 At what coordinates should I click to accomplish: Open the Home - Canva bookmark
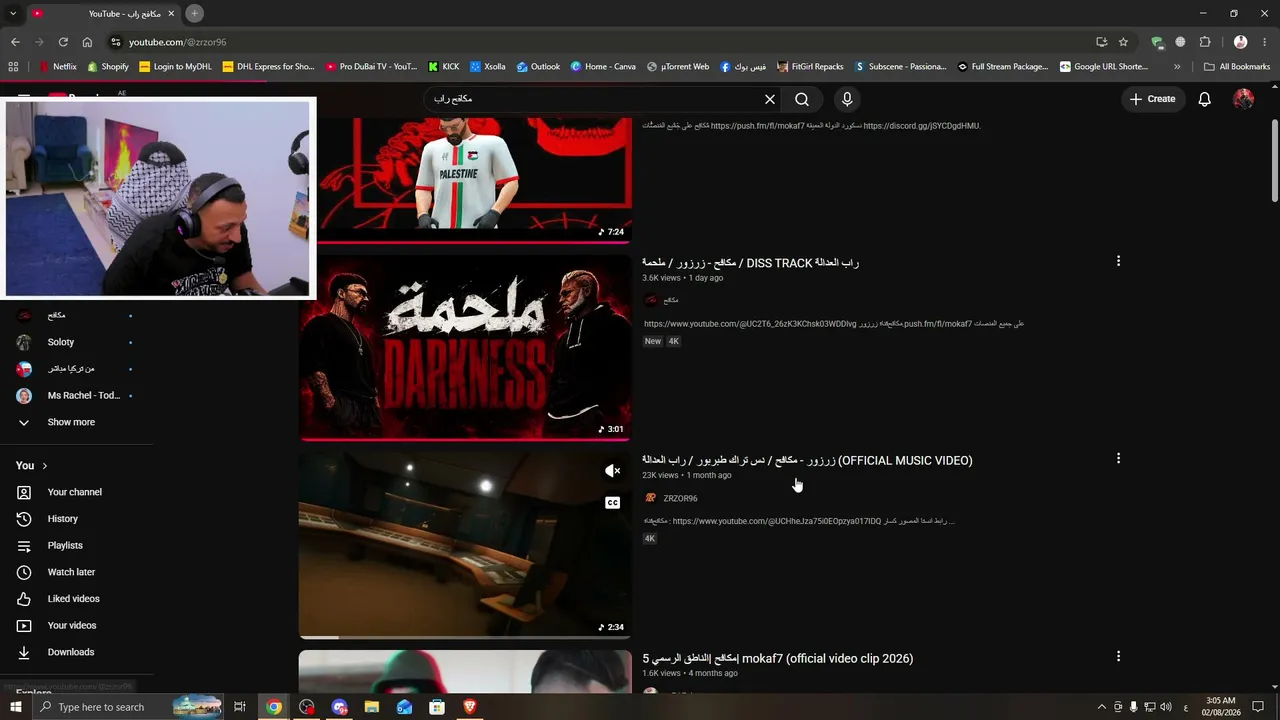point(603,67)
